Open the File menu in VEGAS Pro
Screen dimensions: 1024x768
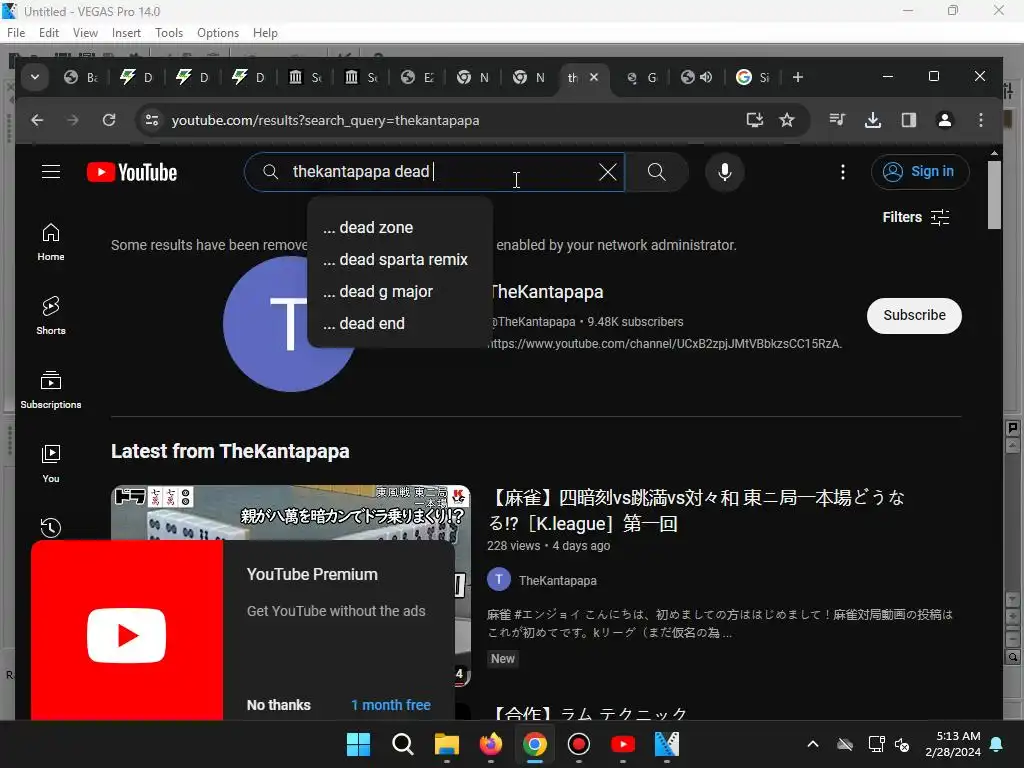pyautogui.click(x=16, y=33)
